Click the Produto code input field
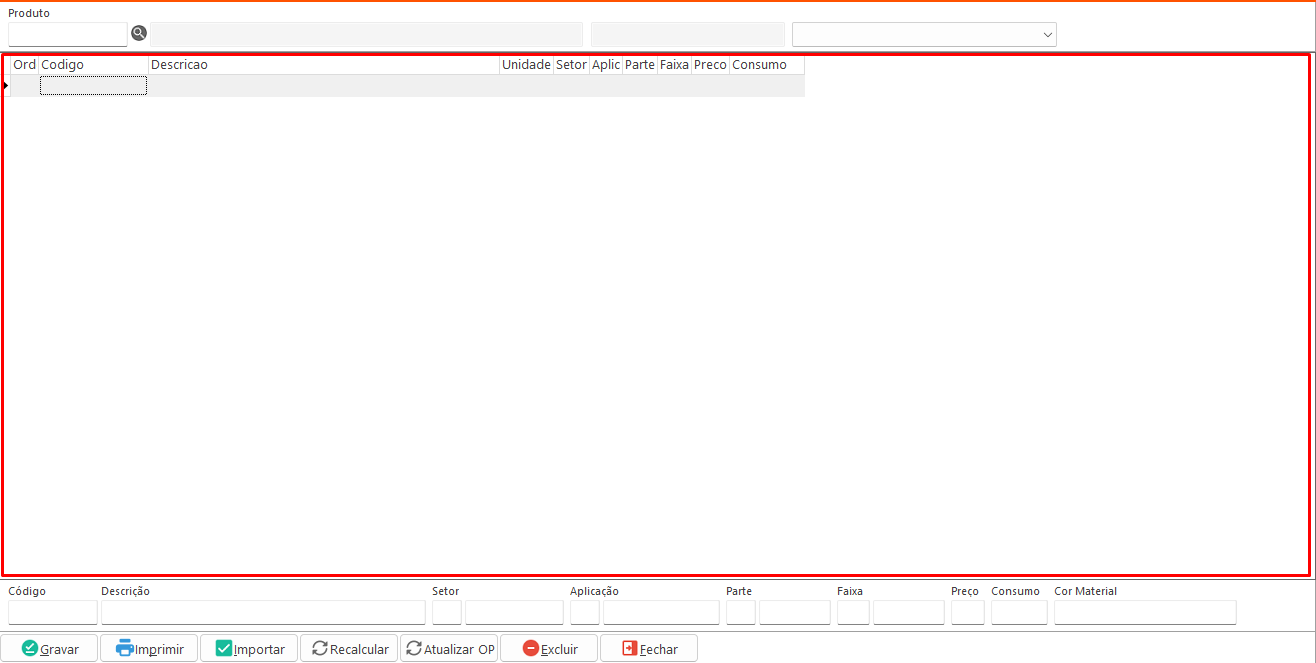Viewport: 1316px width, 663px height. click(x=68, y=35)
